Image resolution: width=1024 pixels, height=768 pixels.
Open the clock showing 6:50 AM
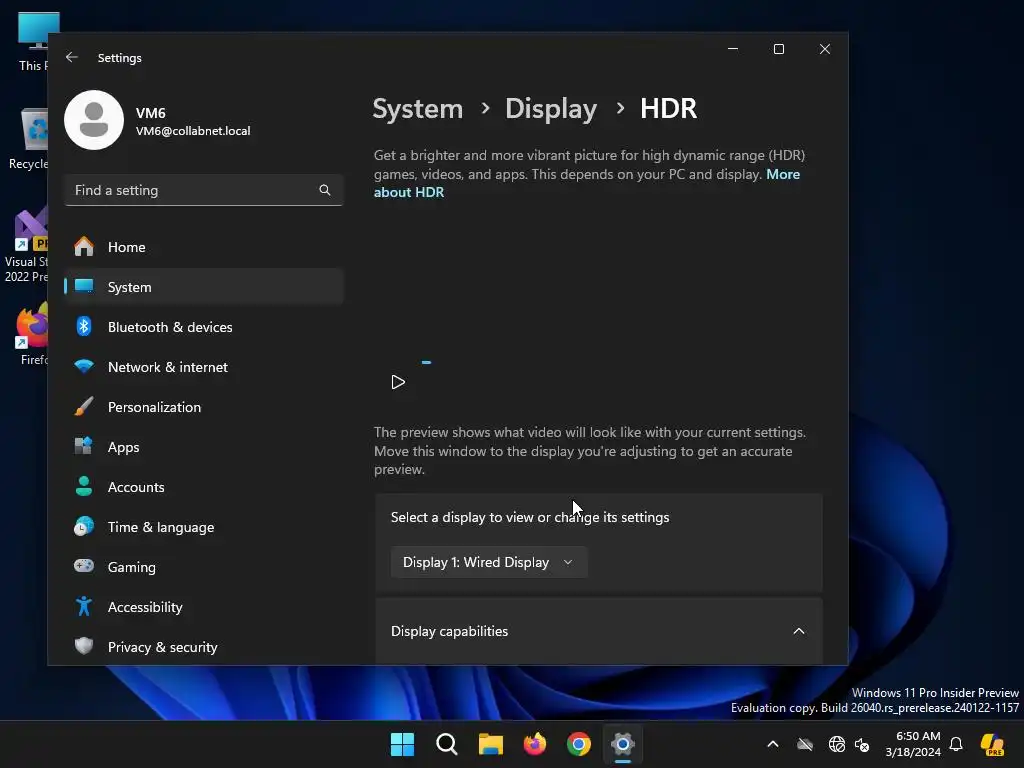coord(913,744)
